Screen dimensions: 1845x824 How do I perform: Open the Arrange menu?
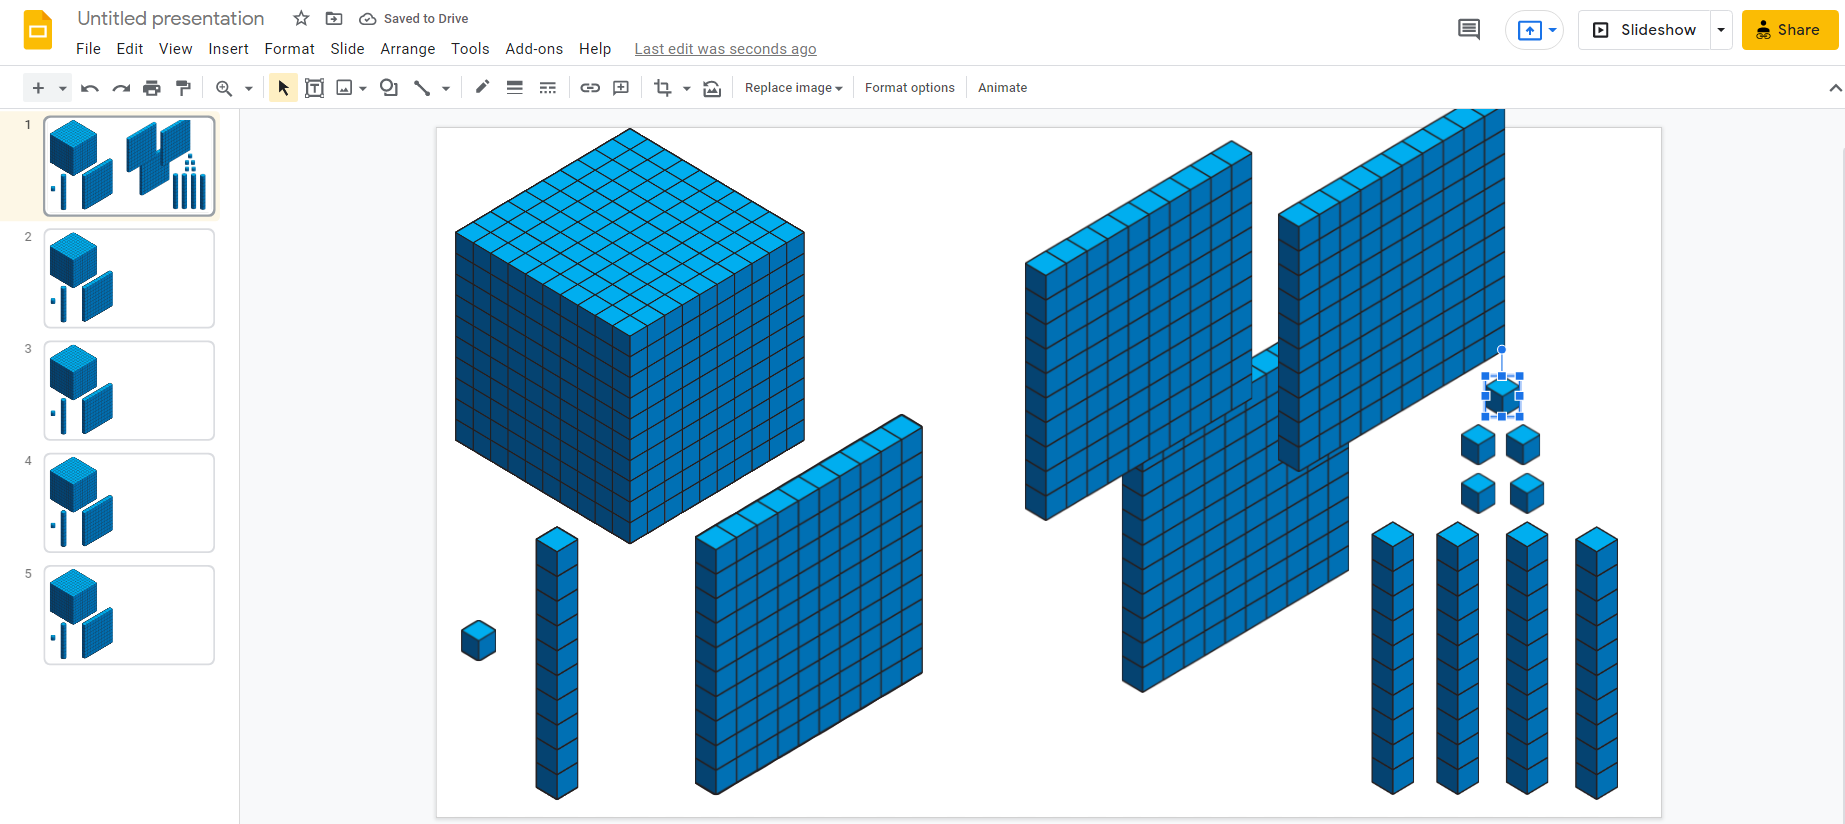click(x=408, y=49)
